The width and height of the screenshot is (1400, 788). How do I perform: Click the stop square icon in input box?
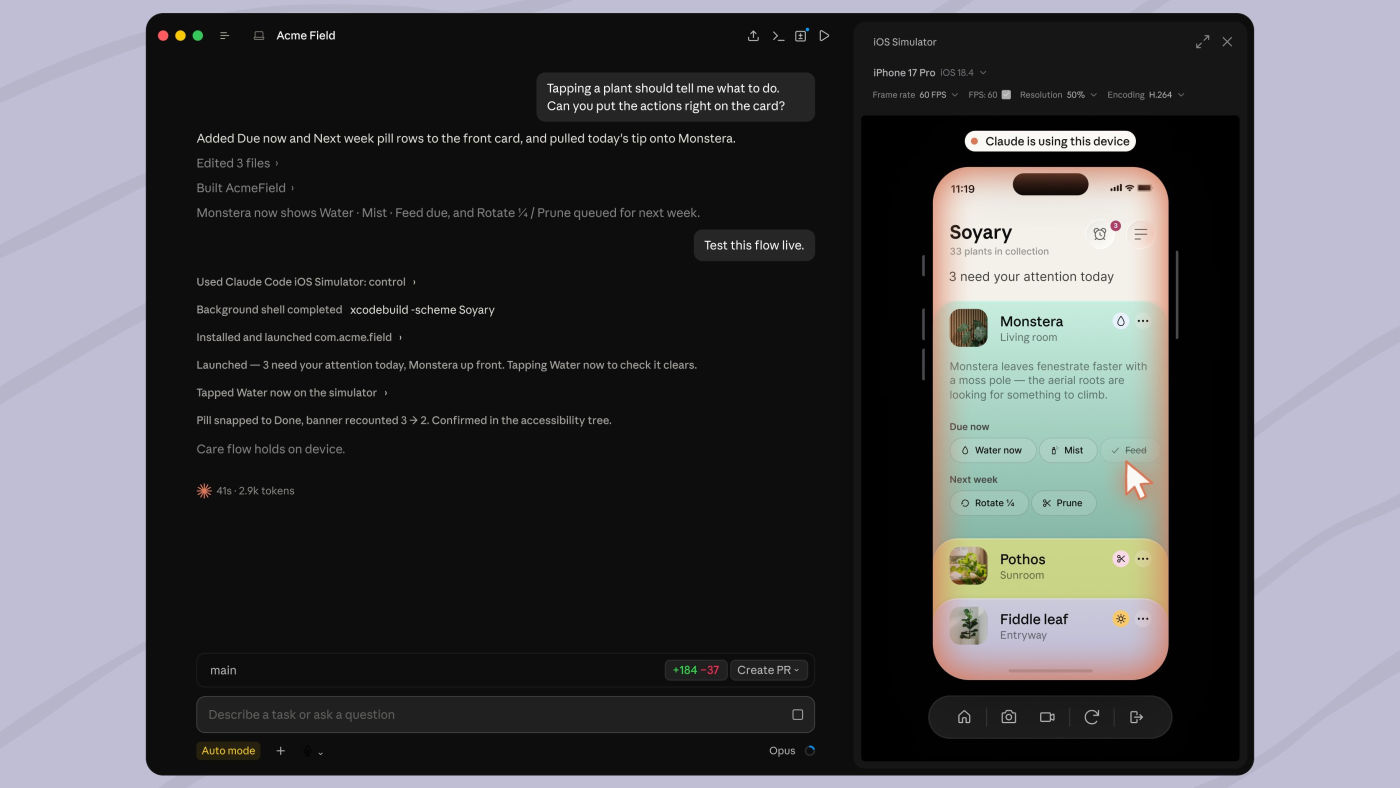point(797,715)
